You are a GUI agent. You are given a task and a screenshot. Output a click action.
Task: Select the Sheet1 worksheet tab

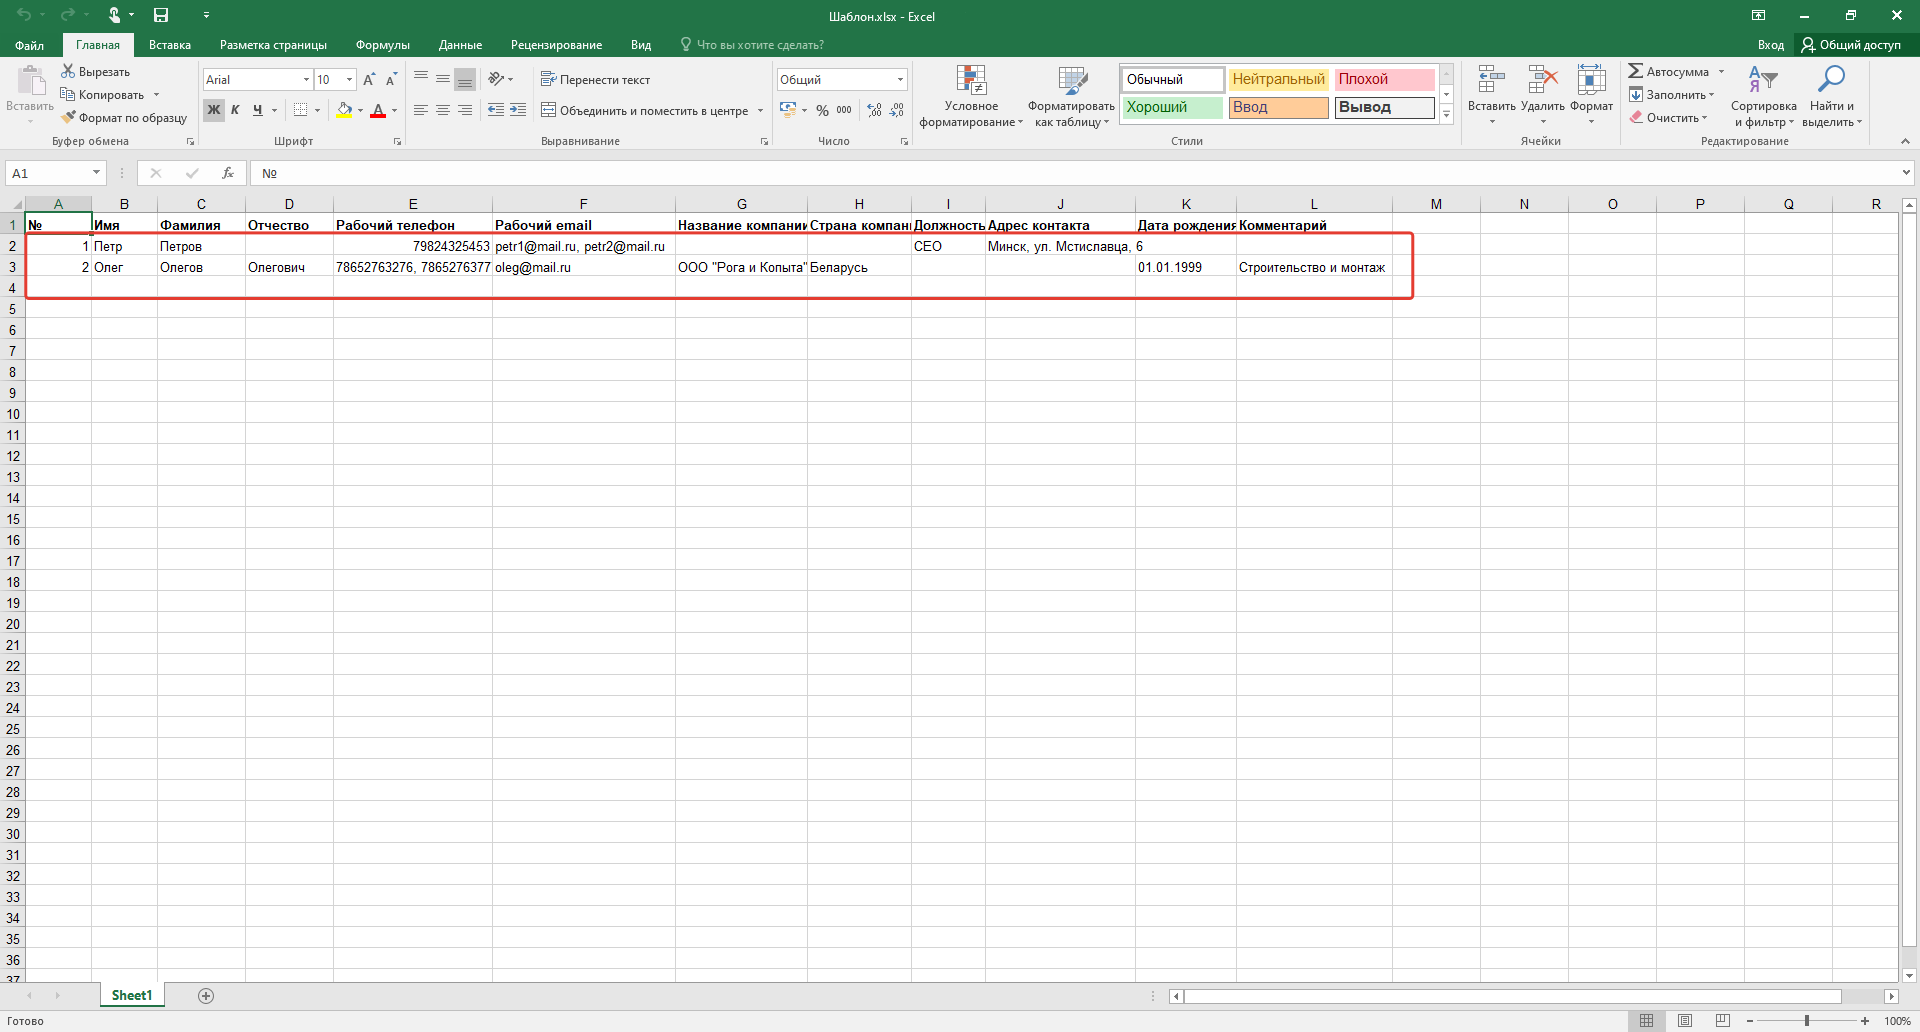(132, 995)
